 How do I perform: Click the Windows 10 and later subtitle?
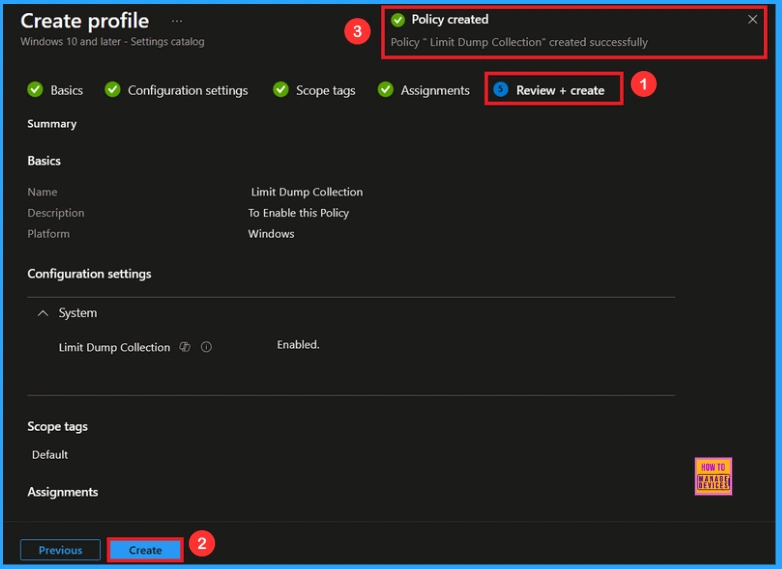112,42
